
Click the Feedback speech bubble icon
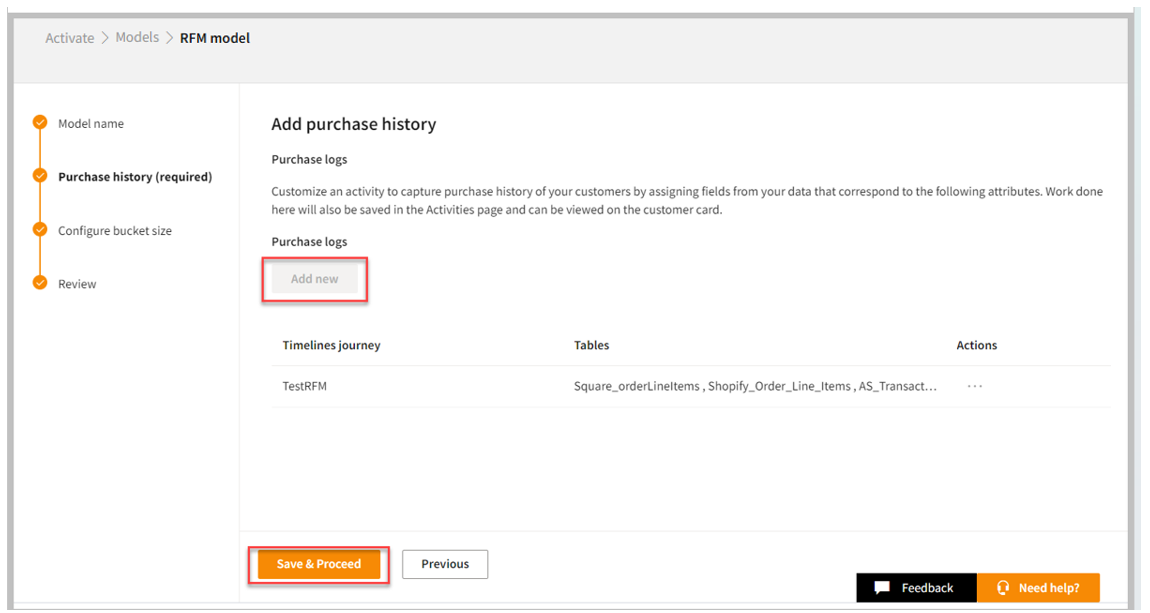pyautogui.click(x=881, y=588)
